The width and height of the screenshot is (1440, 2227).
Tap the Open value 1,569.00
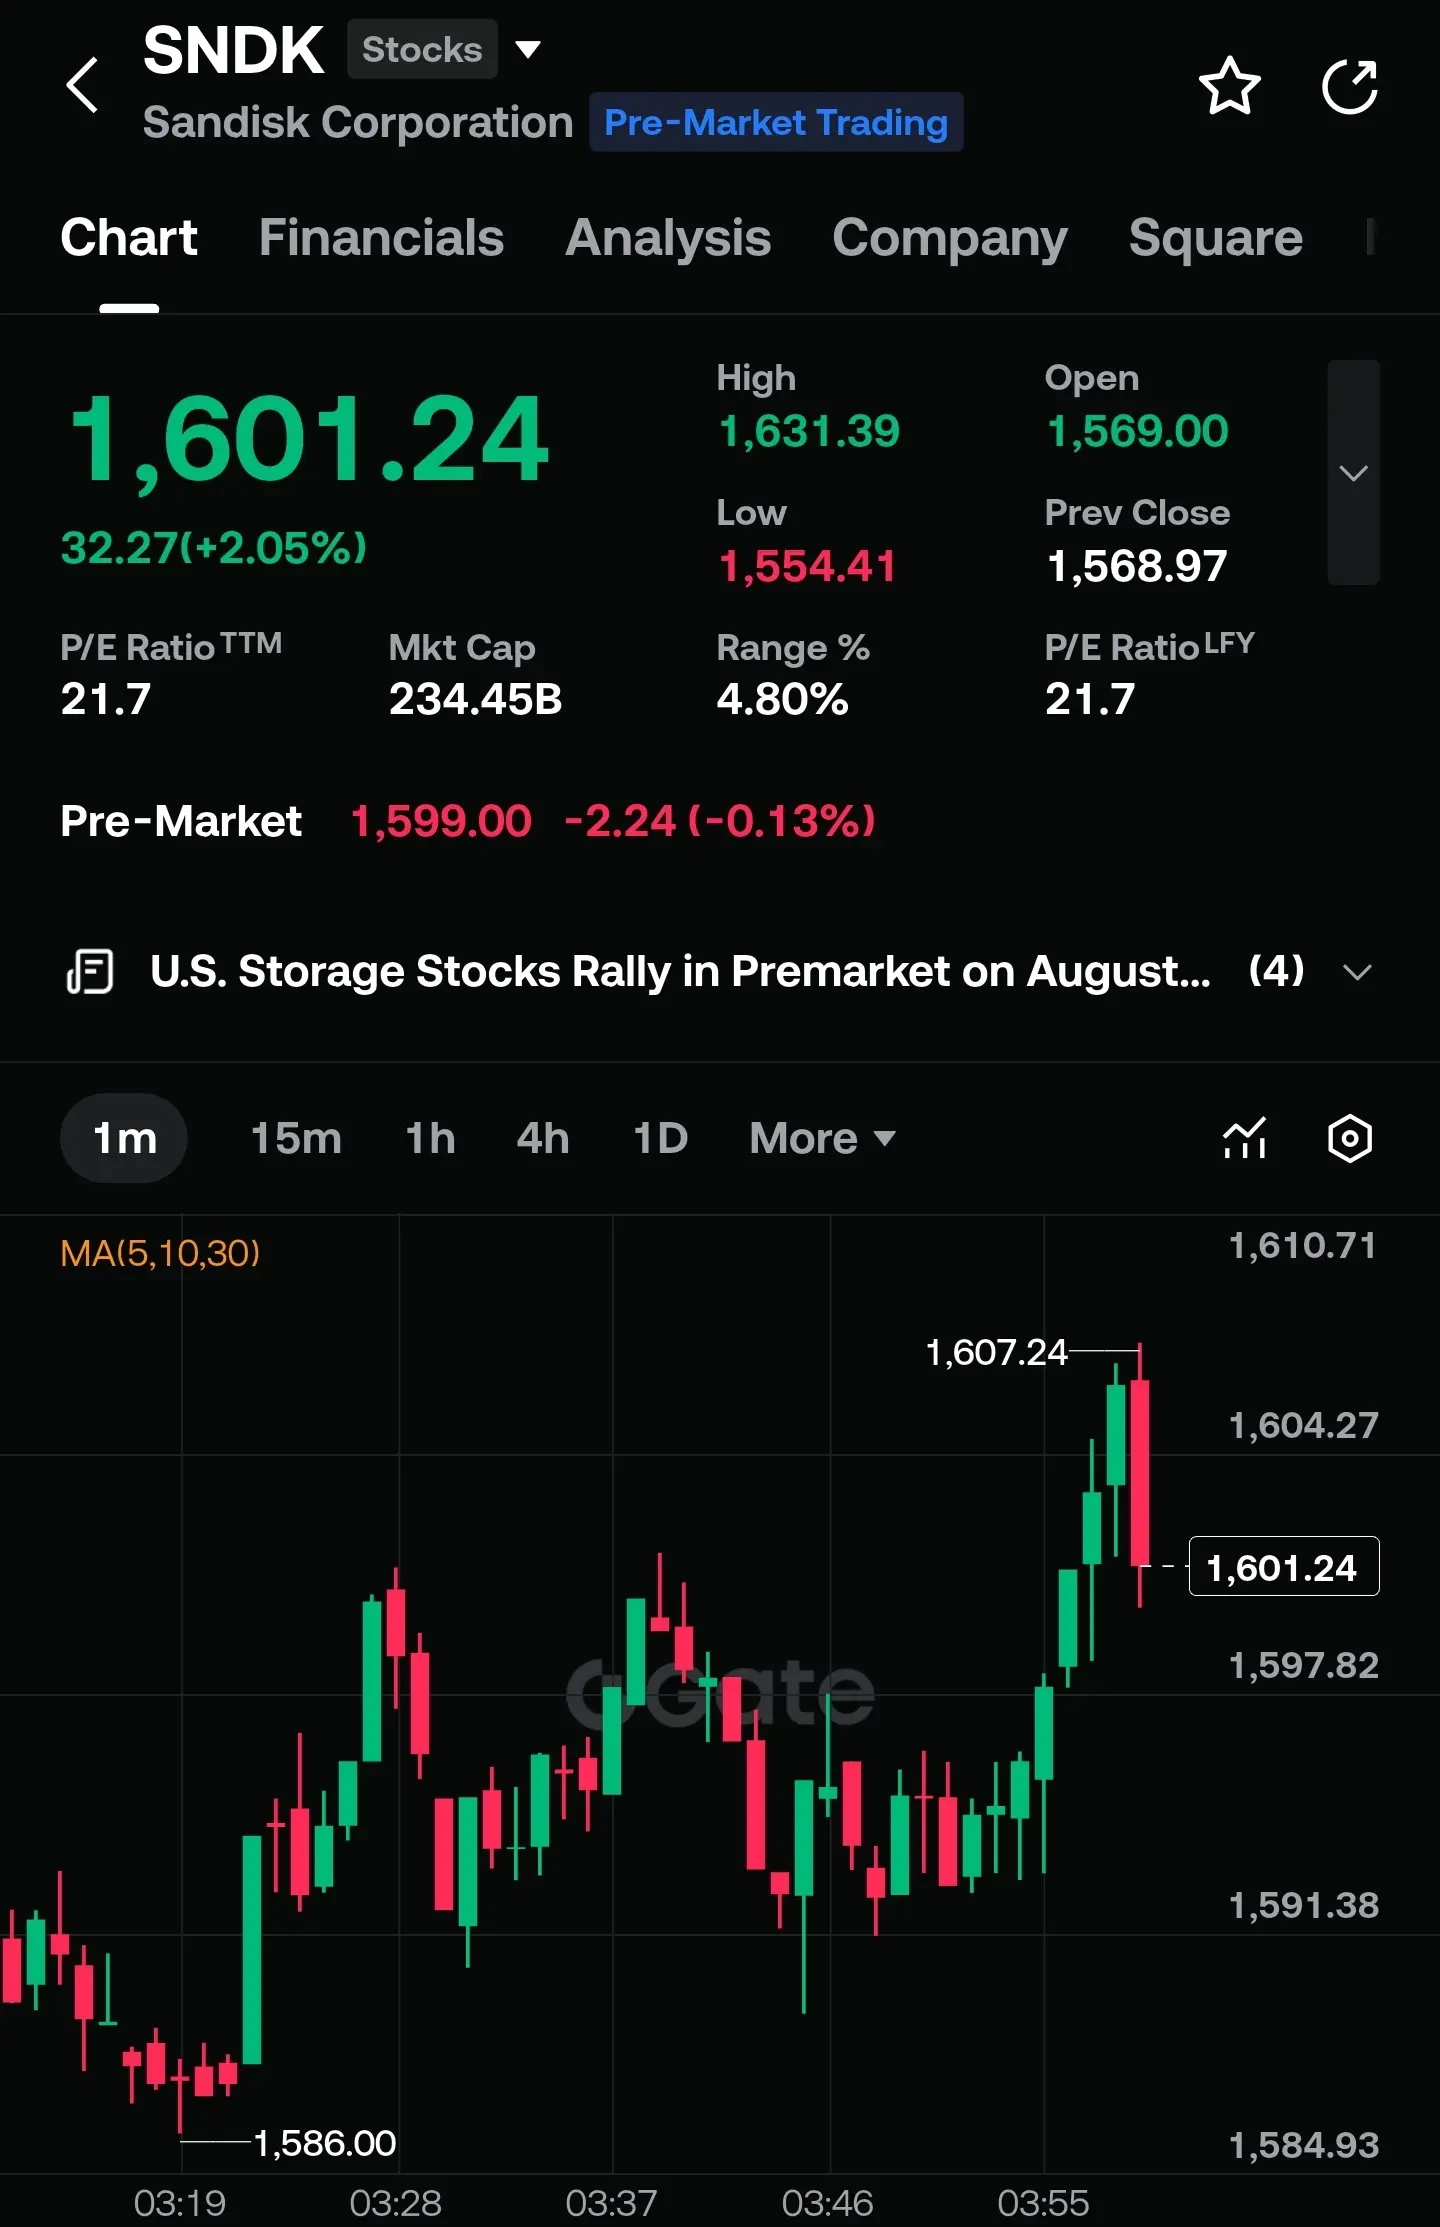click(x=1137, y=431)
